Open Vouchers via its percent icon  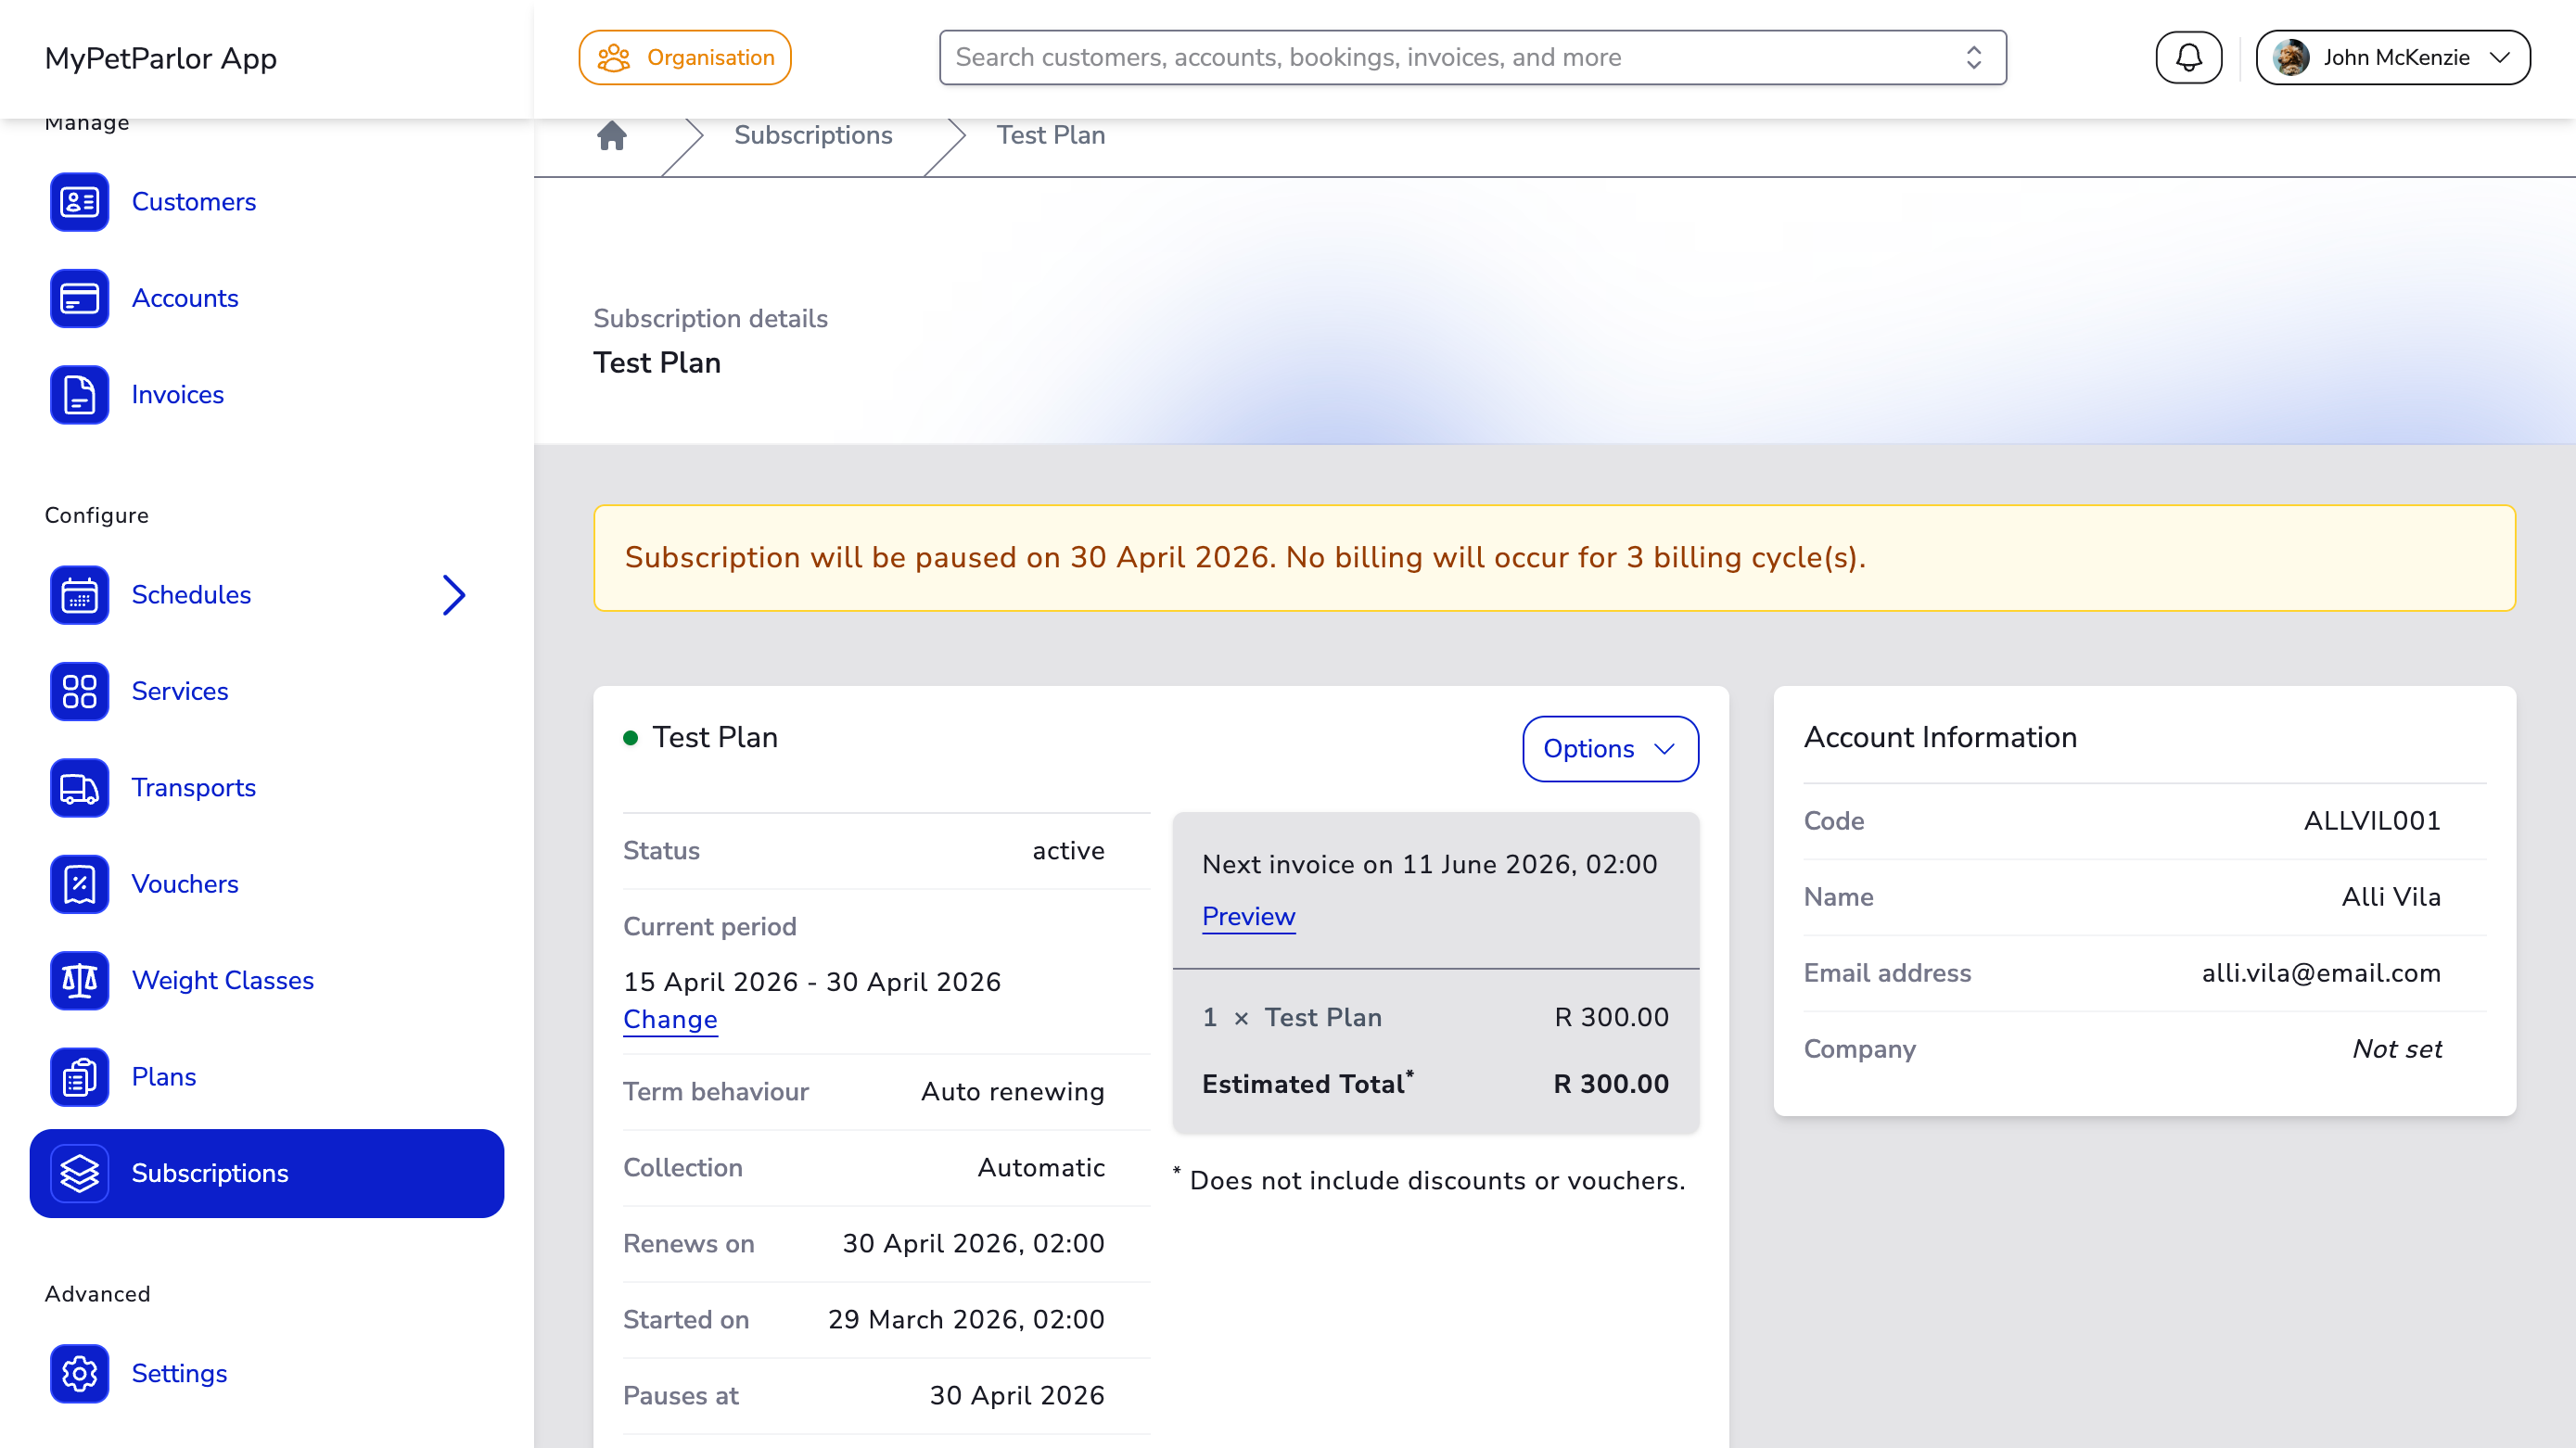click(79, 884)
